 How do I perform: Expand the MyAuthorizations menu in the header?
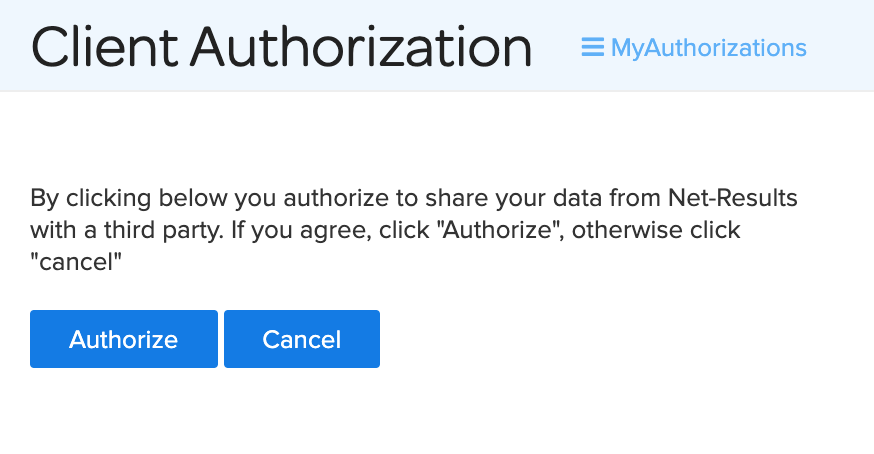point(694,48)
